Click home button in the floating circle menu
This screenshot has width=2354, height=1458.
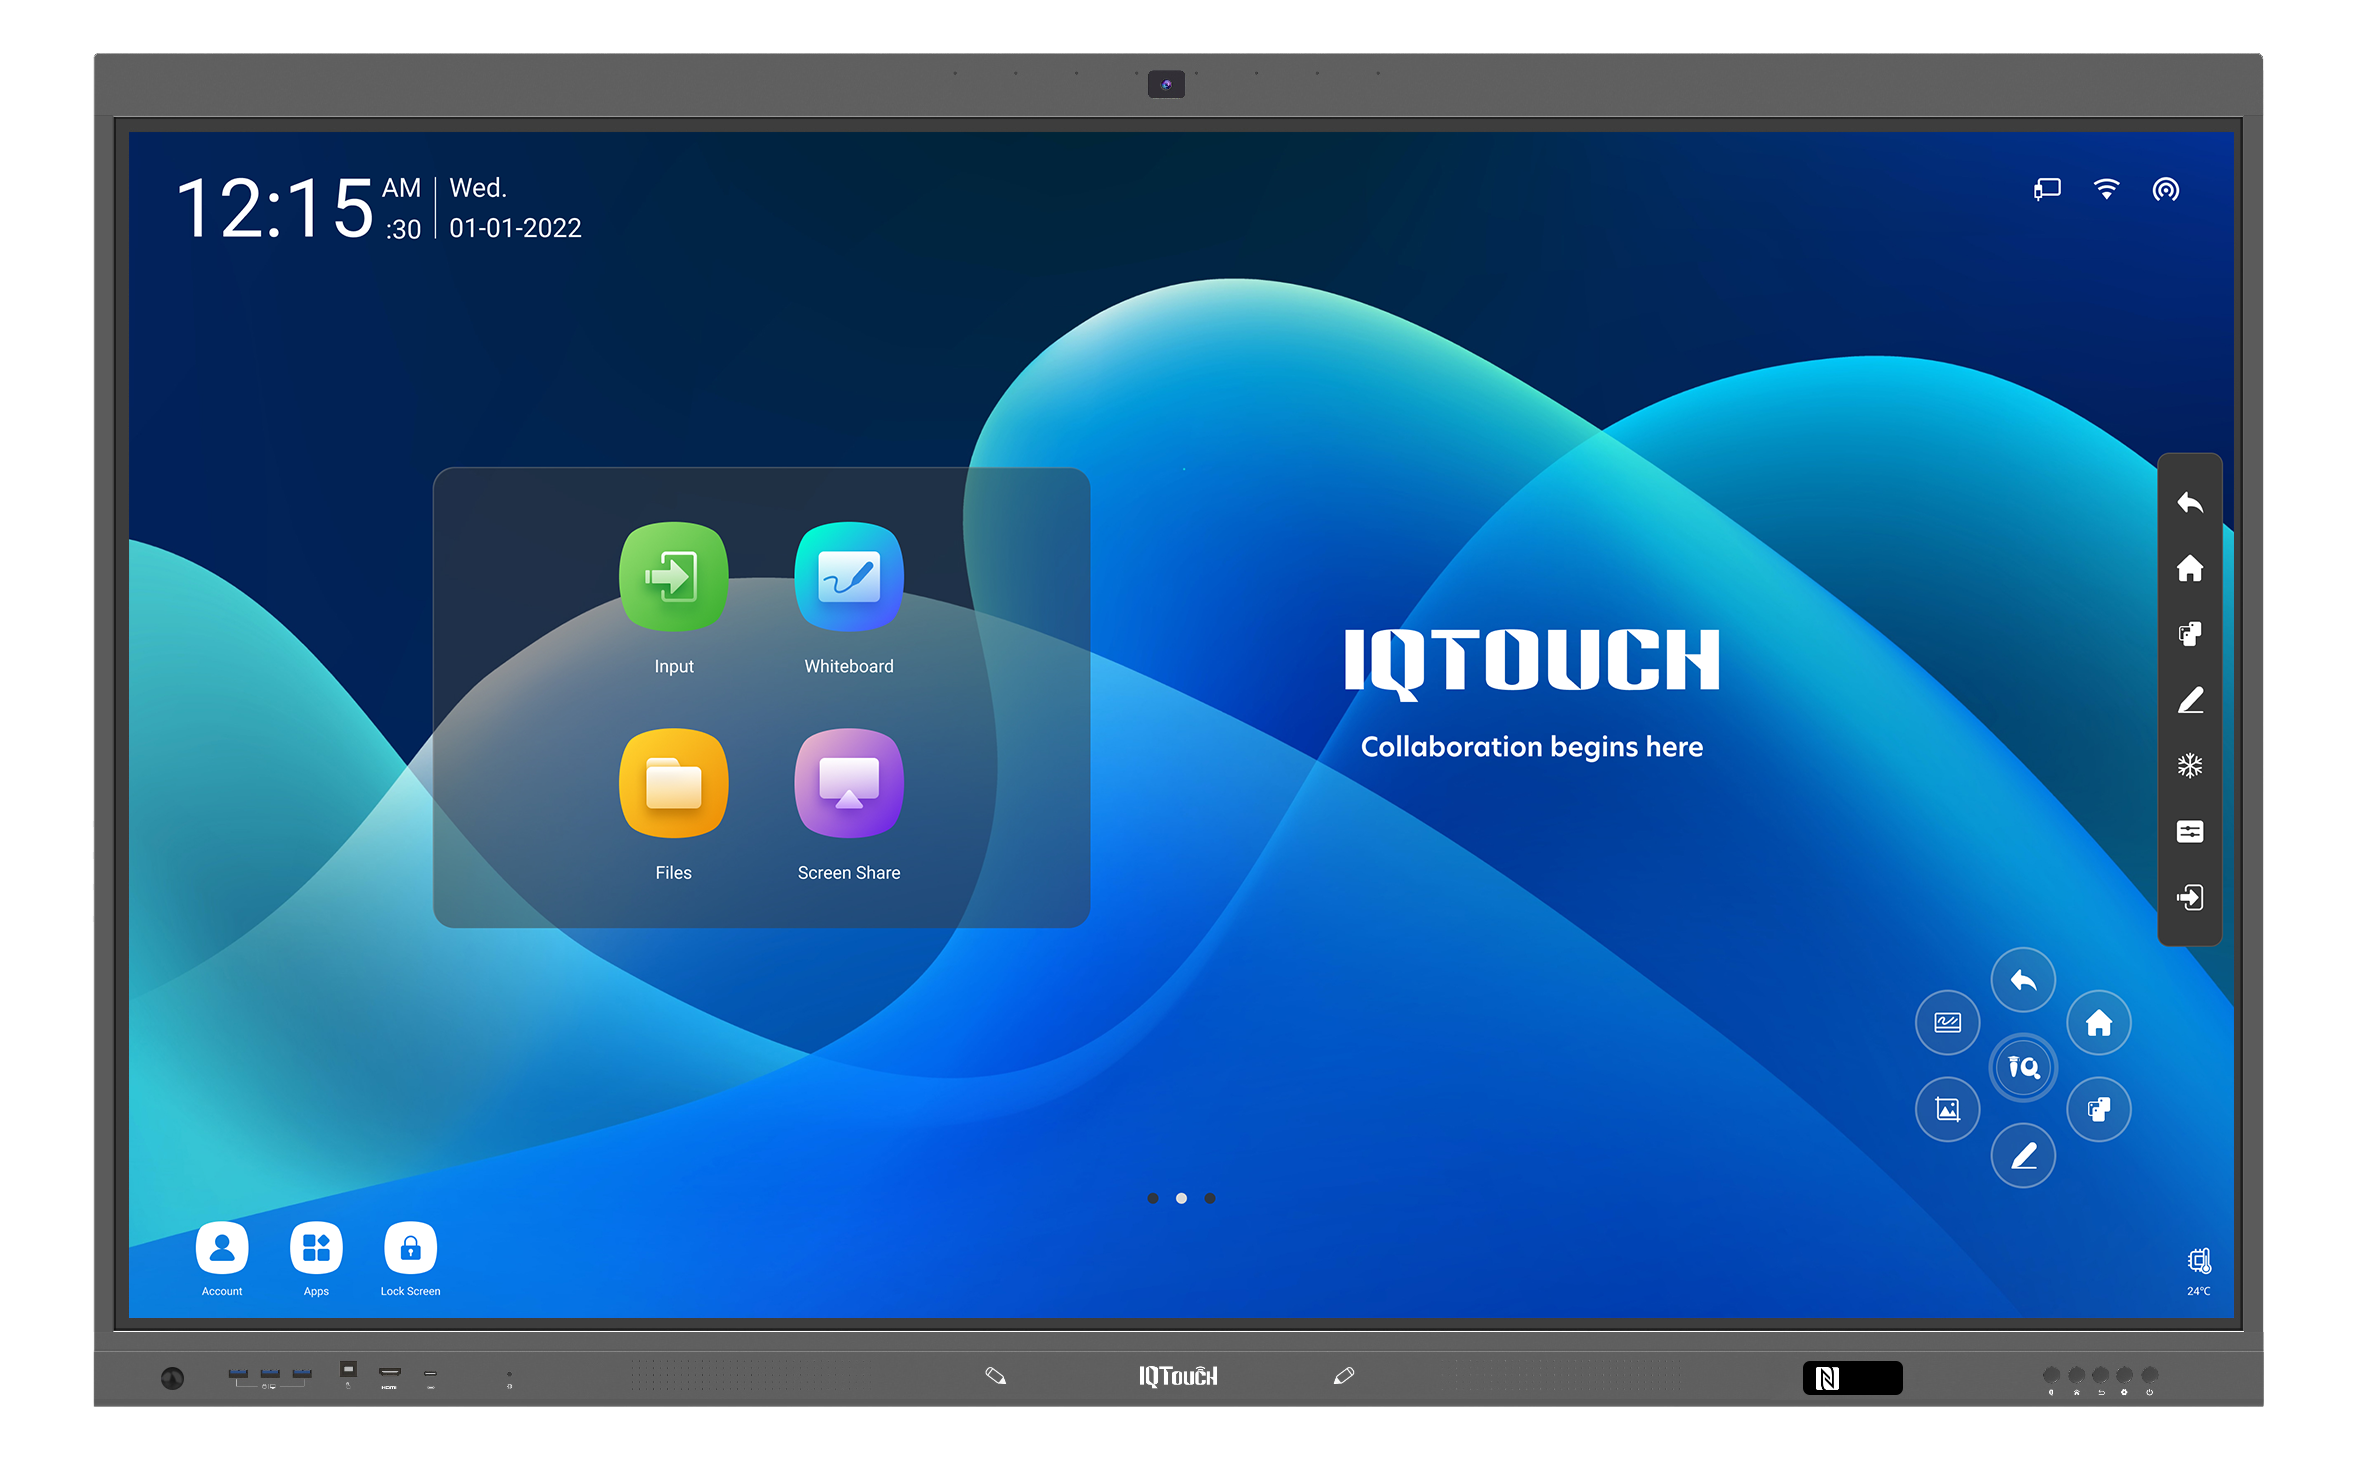[x=2098, y=1023]
